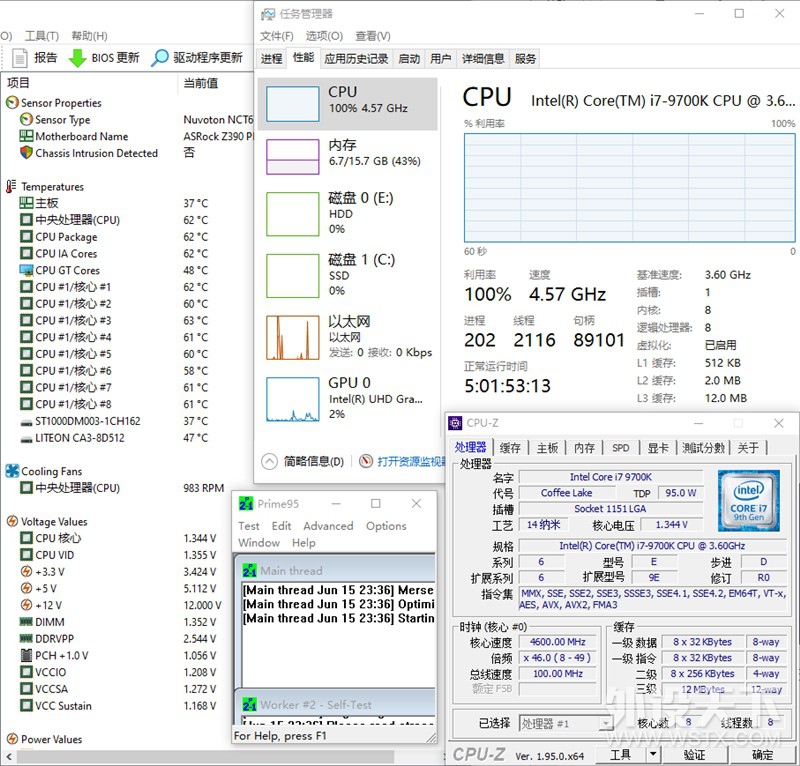Open the Task Manager Services (服务) tab
This screenshot has height=766, width=800.
(525, 59)
